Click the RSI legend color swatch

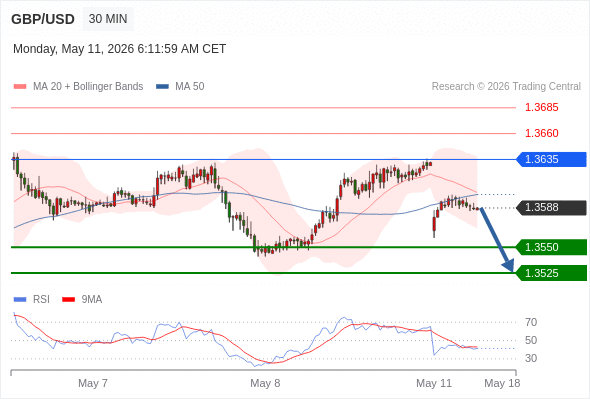[x=20, y=300]
